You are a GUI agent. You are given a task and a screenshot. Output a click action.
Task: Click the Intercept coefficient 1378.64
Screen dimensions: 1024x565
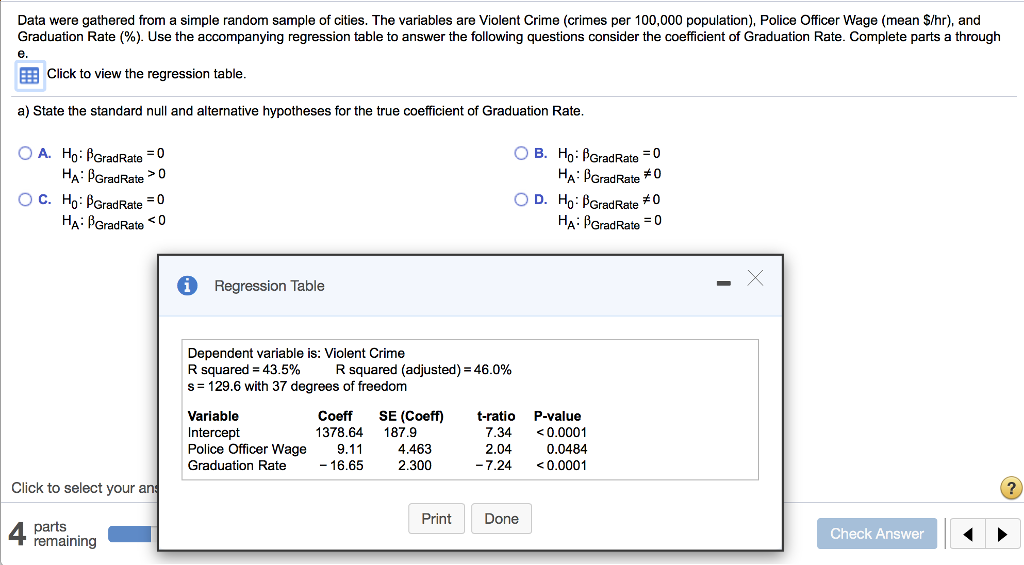pyautogui.click(x=339, y=432)
